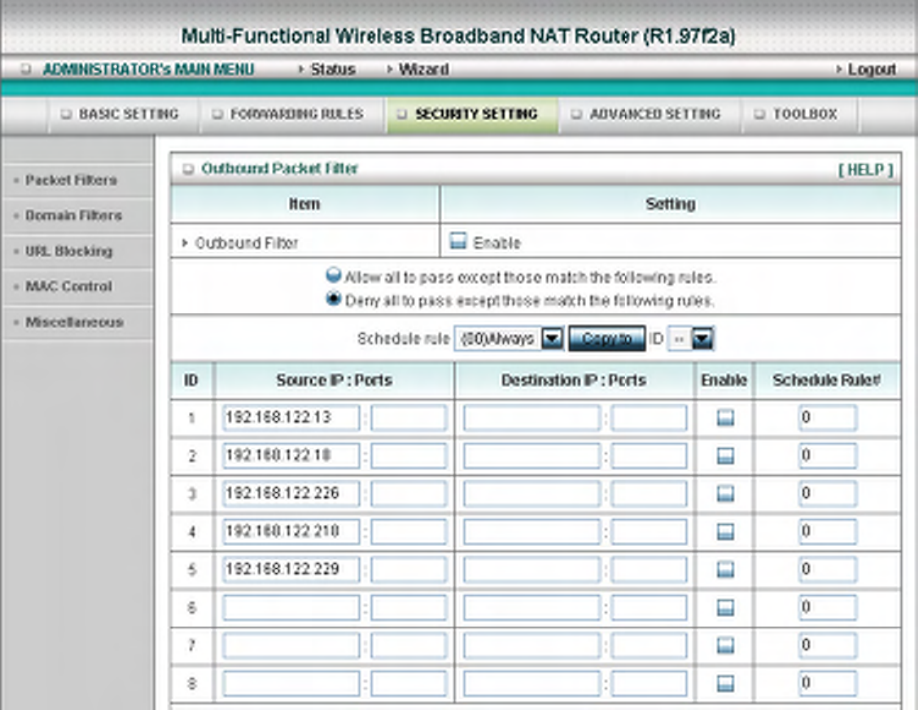Click the 'Outbound Filter' item label
Viewport: 918px width, 710px height.
pos(246,243)
